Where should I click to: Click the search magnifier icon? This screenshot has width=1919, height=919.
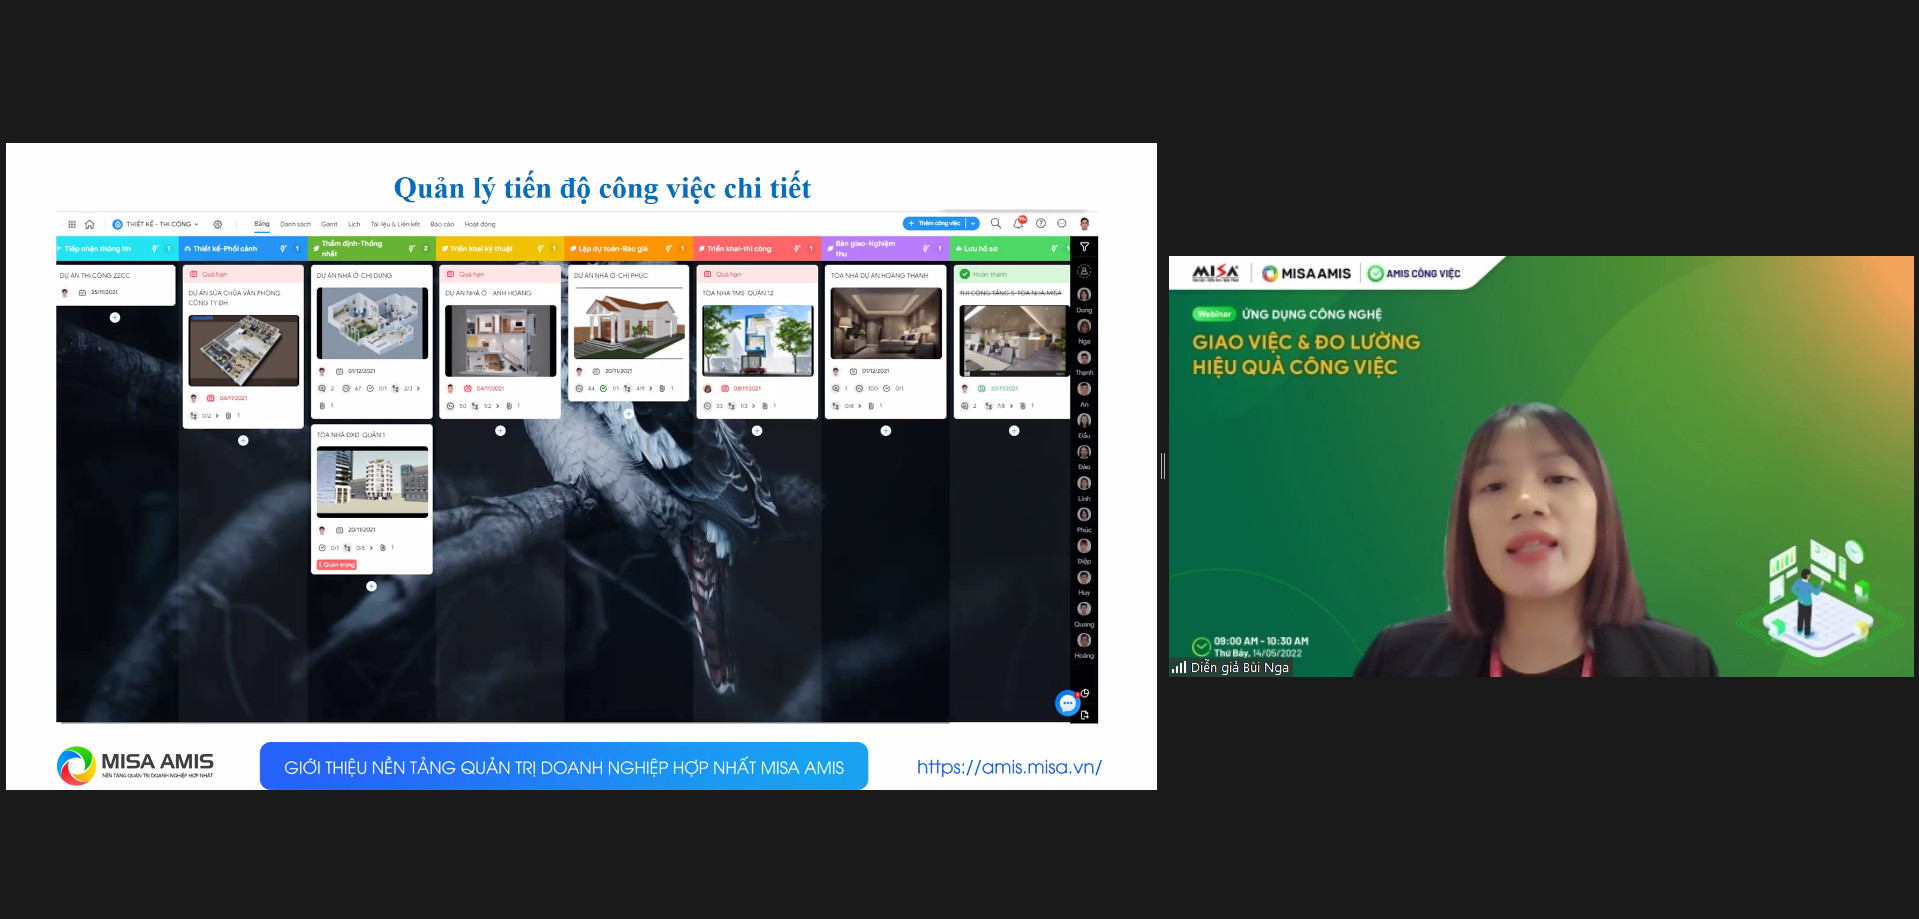coord(995,223)
